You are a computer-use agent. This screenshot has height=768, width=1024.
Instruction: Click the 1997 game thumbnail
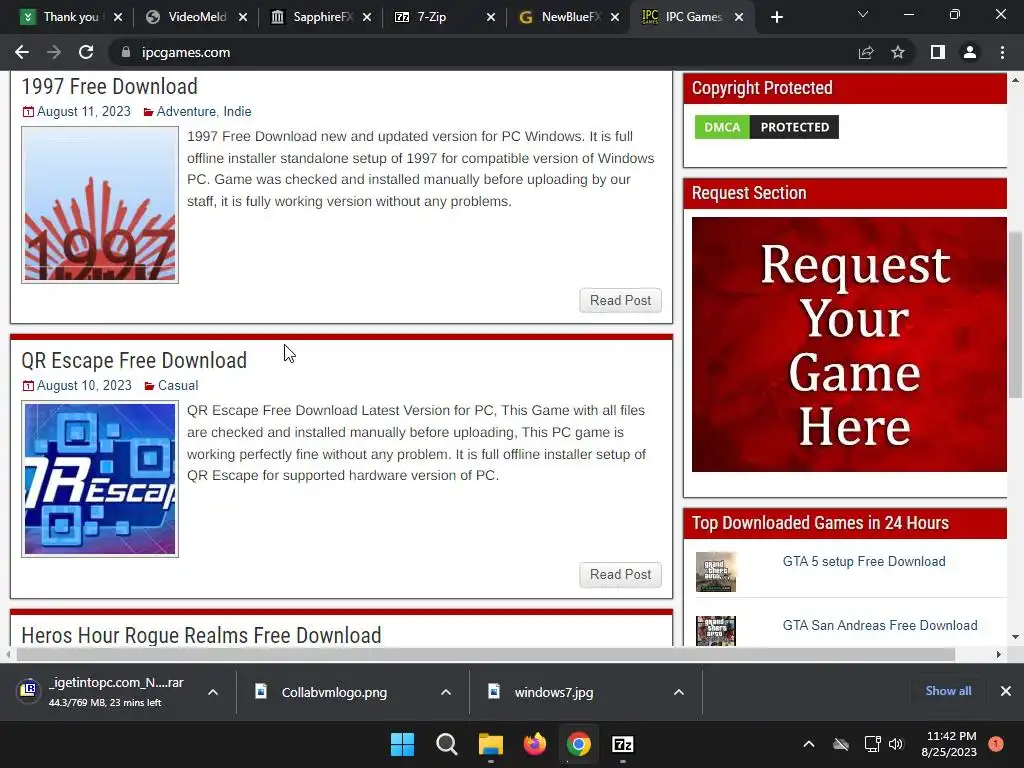(100, 204)
